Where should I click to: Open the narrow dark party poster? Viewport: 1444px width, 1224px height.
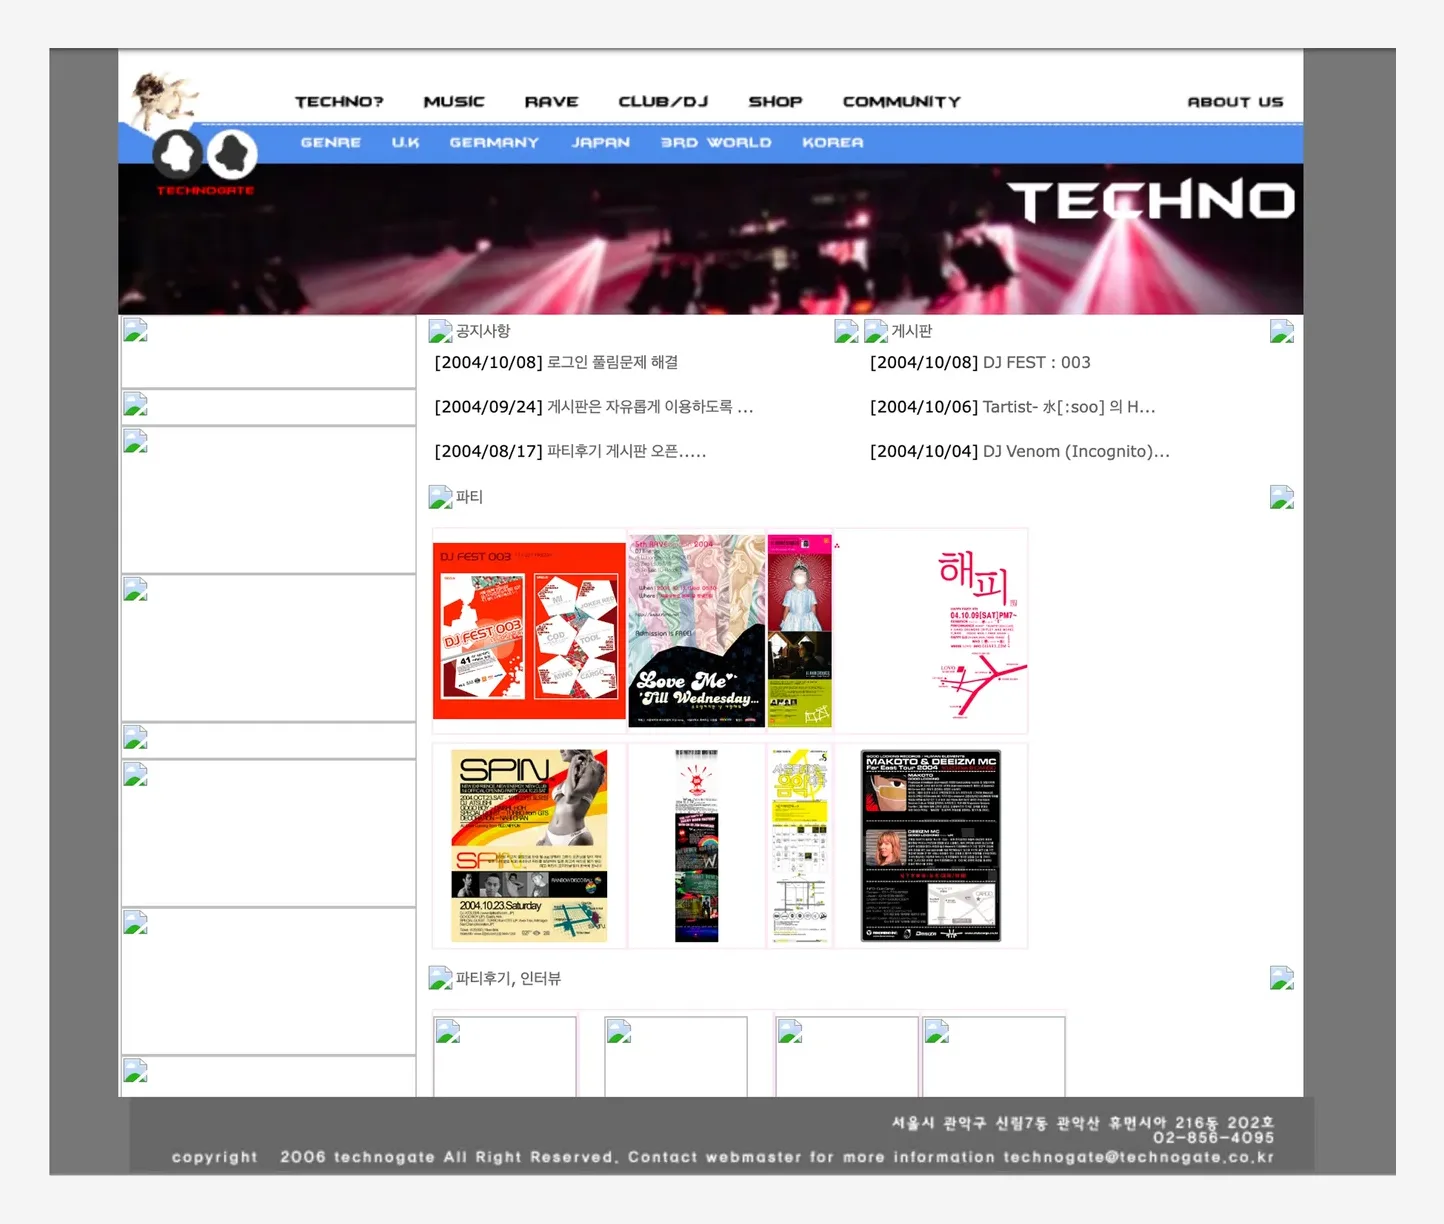697,845
